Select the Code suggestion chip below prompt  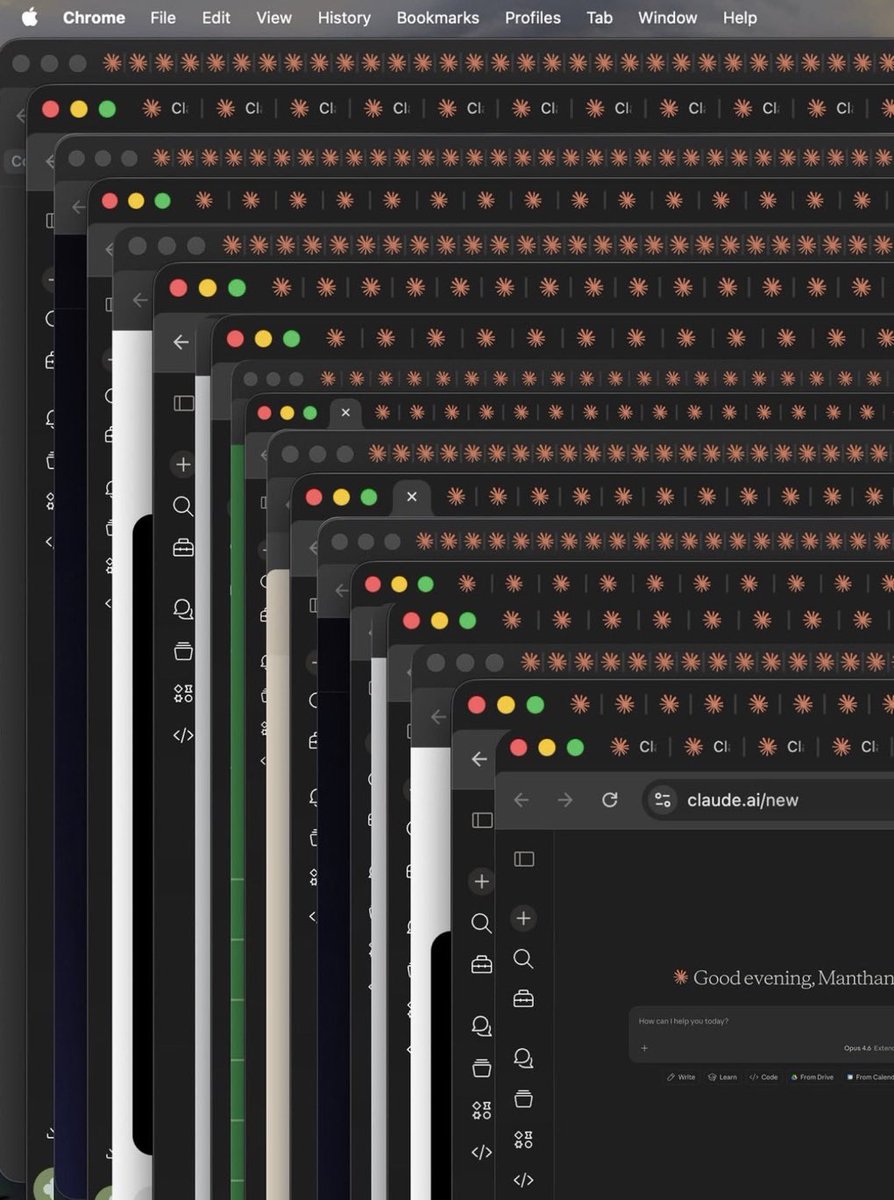coord(763,1077)
